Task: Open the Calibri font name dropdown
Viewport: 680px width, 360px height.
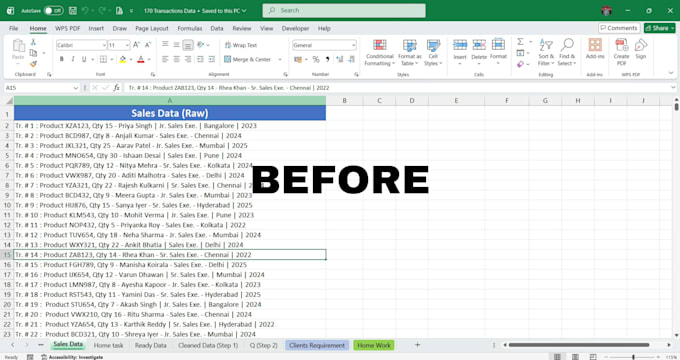Action: tap(105, 45)
